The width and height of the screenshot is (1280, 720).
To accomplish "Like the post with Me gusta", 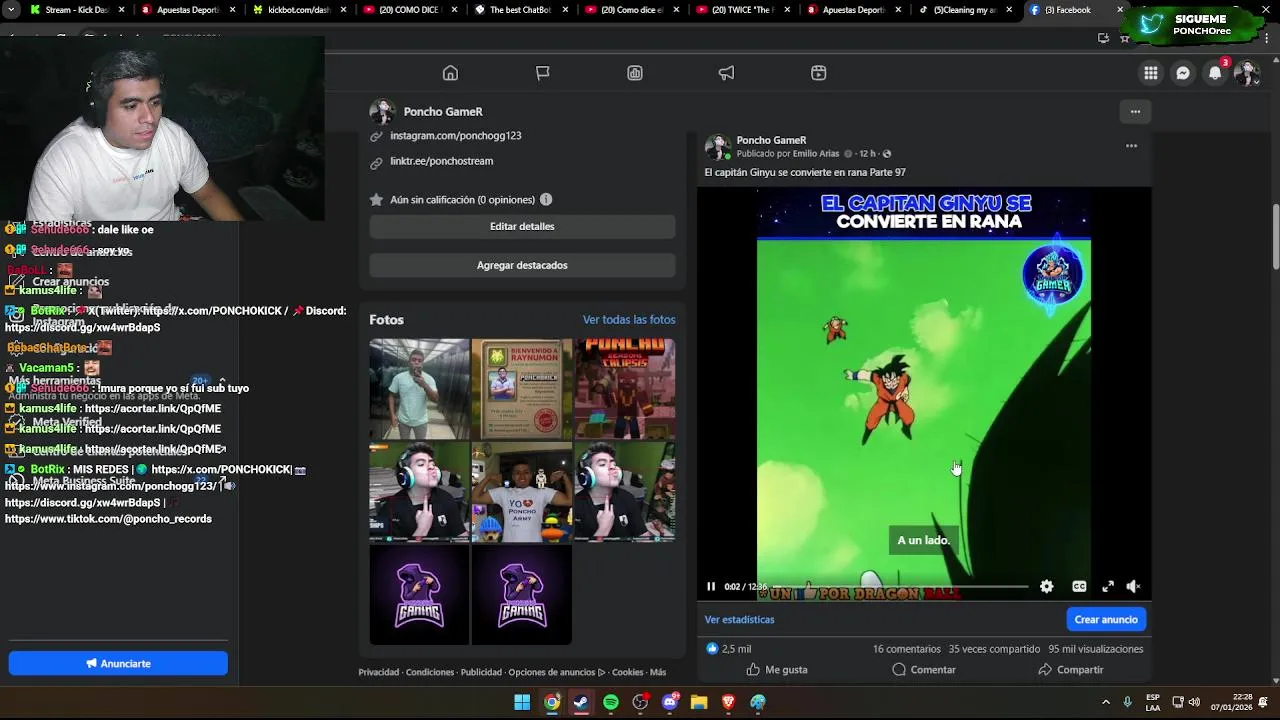I will coord(777,670).
